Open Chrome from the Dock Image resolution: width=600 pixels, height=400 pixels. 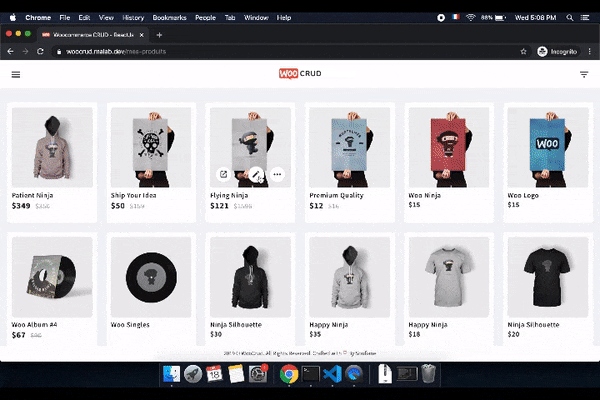click(289, 374)
